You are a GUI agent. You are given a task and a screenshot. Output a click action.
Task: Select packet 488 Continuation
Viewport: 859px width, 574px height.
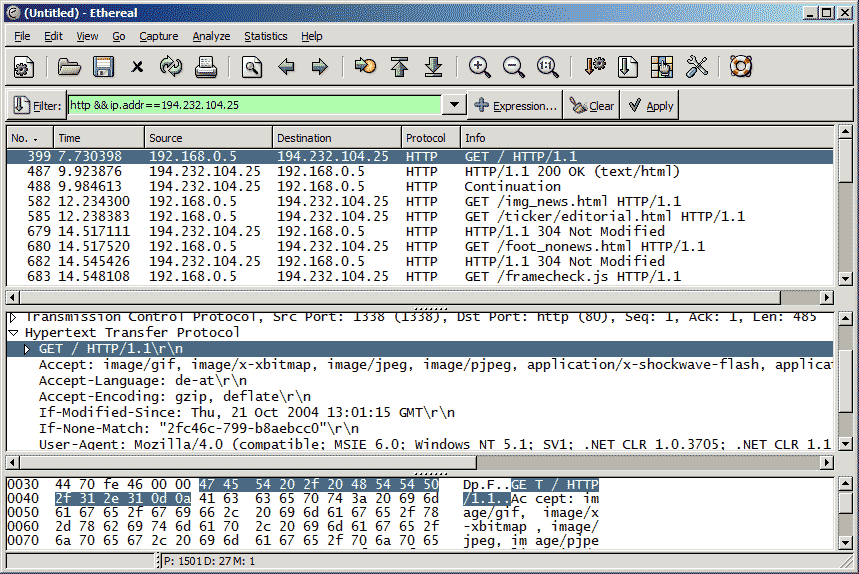pos(420,186)
